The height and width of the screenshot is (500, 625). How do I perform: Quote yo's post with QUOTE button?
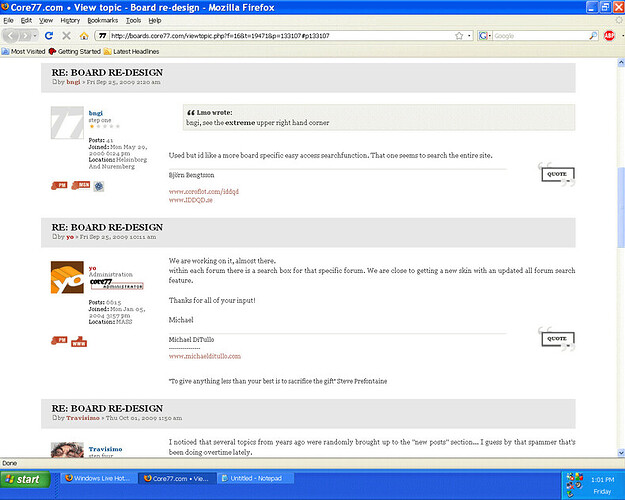[x=557, y=339]
